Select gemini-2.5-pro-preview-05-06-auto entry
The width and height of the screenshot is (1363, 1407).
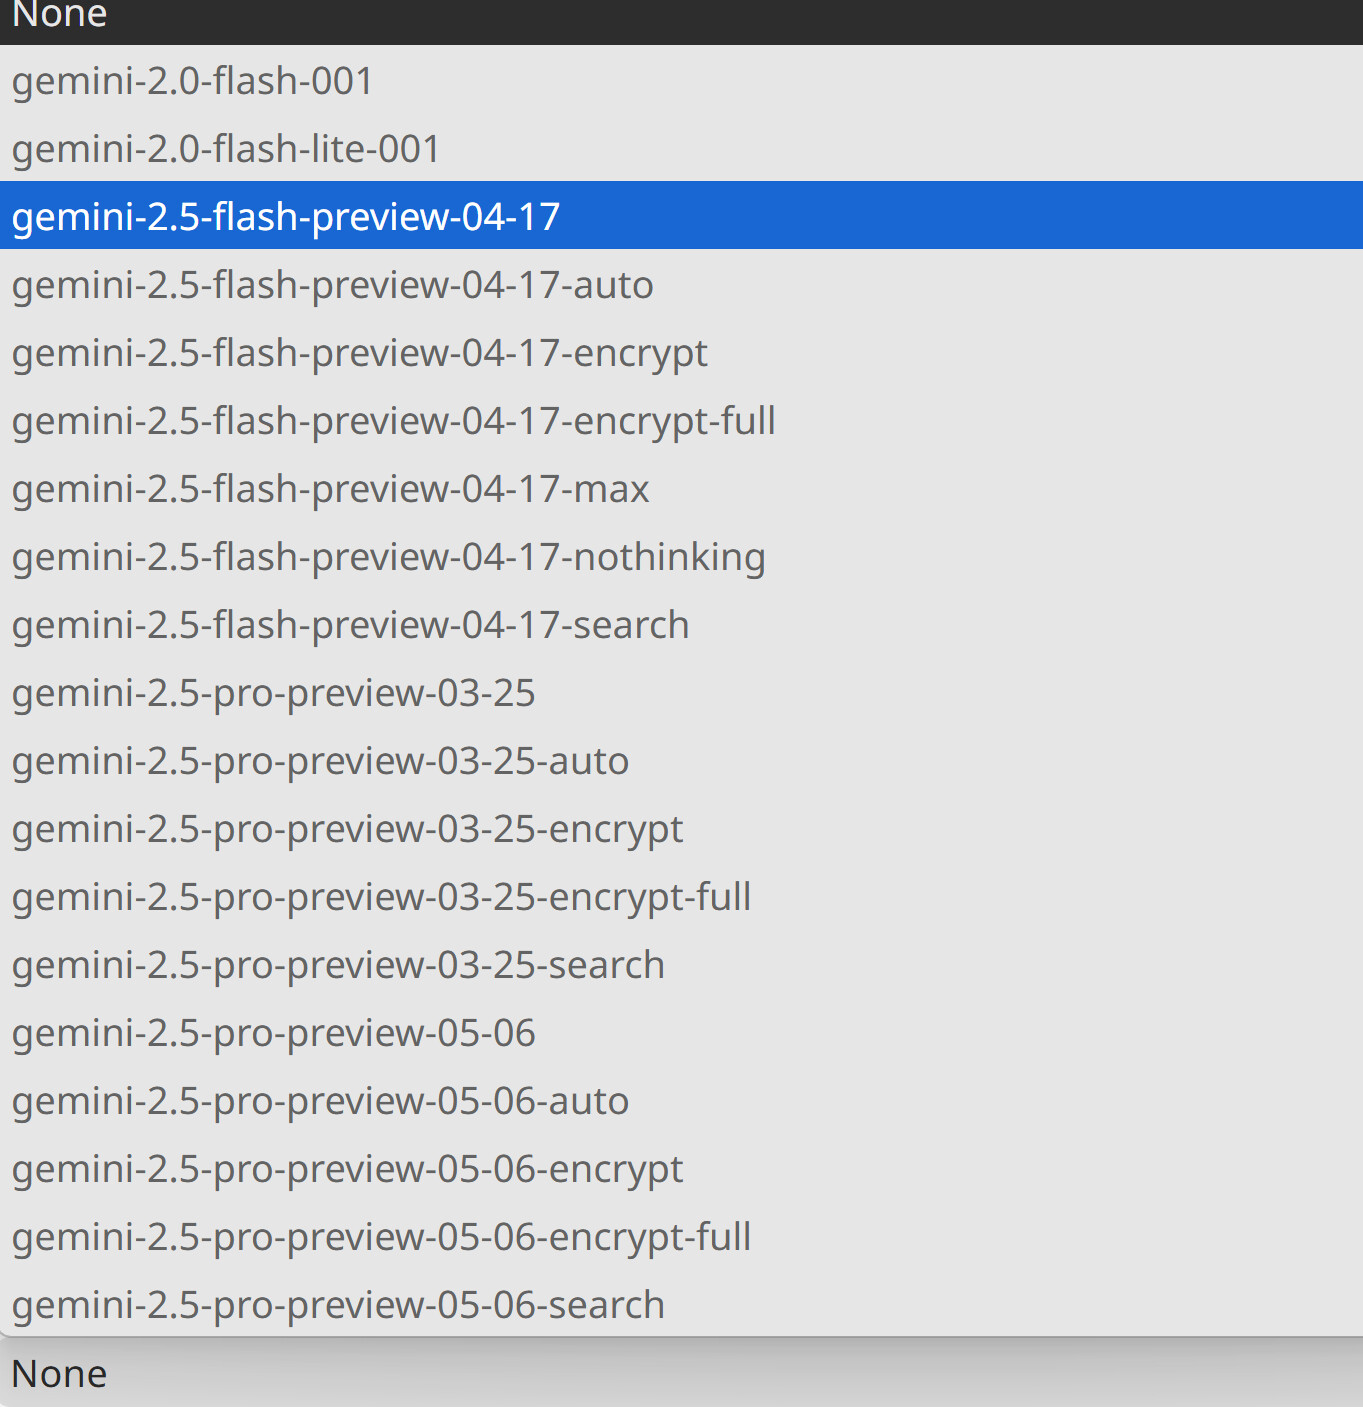click(x=320, y=1101)
